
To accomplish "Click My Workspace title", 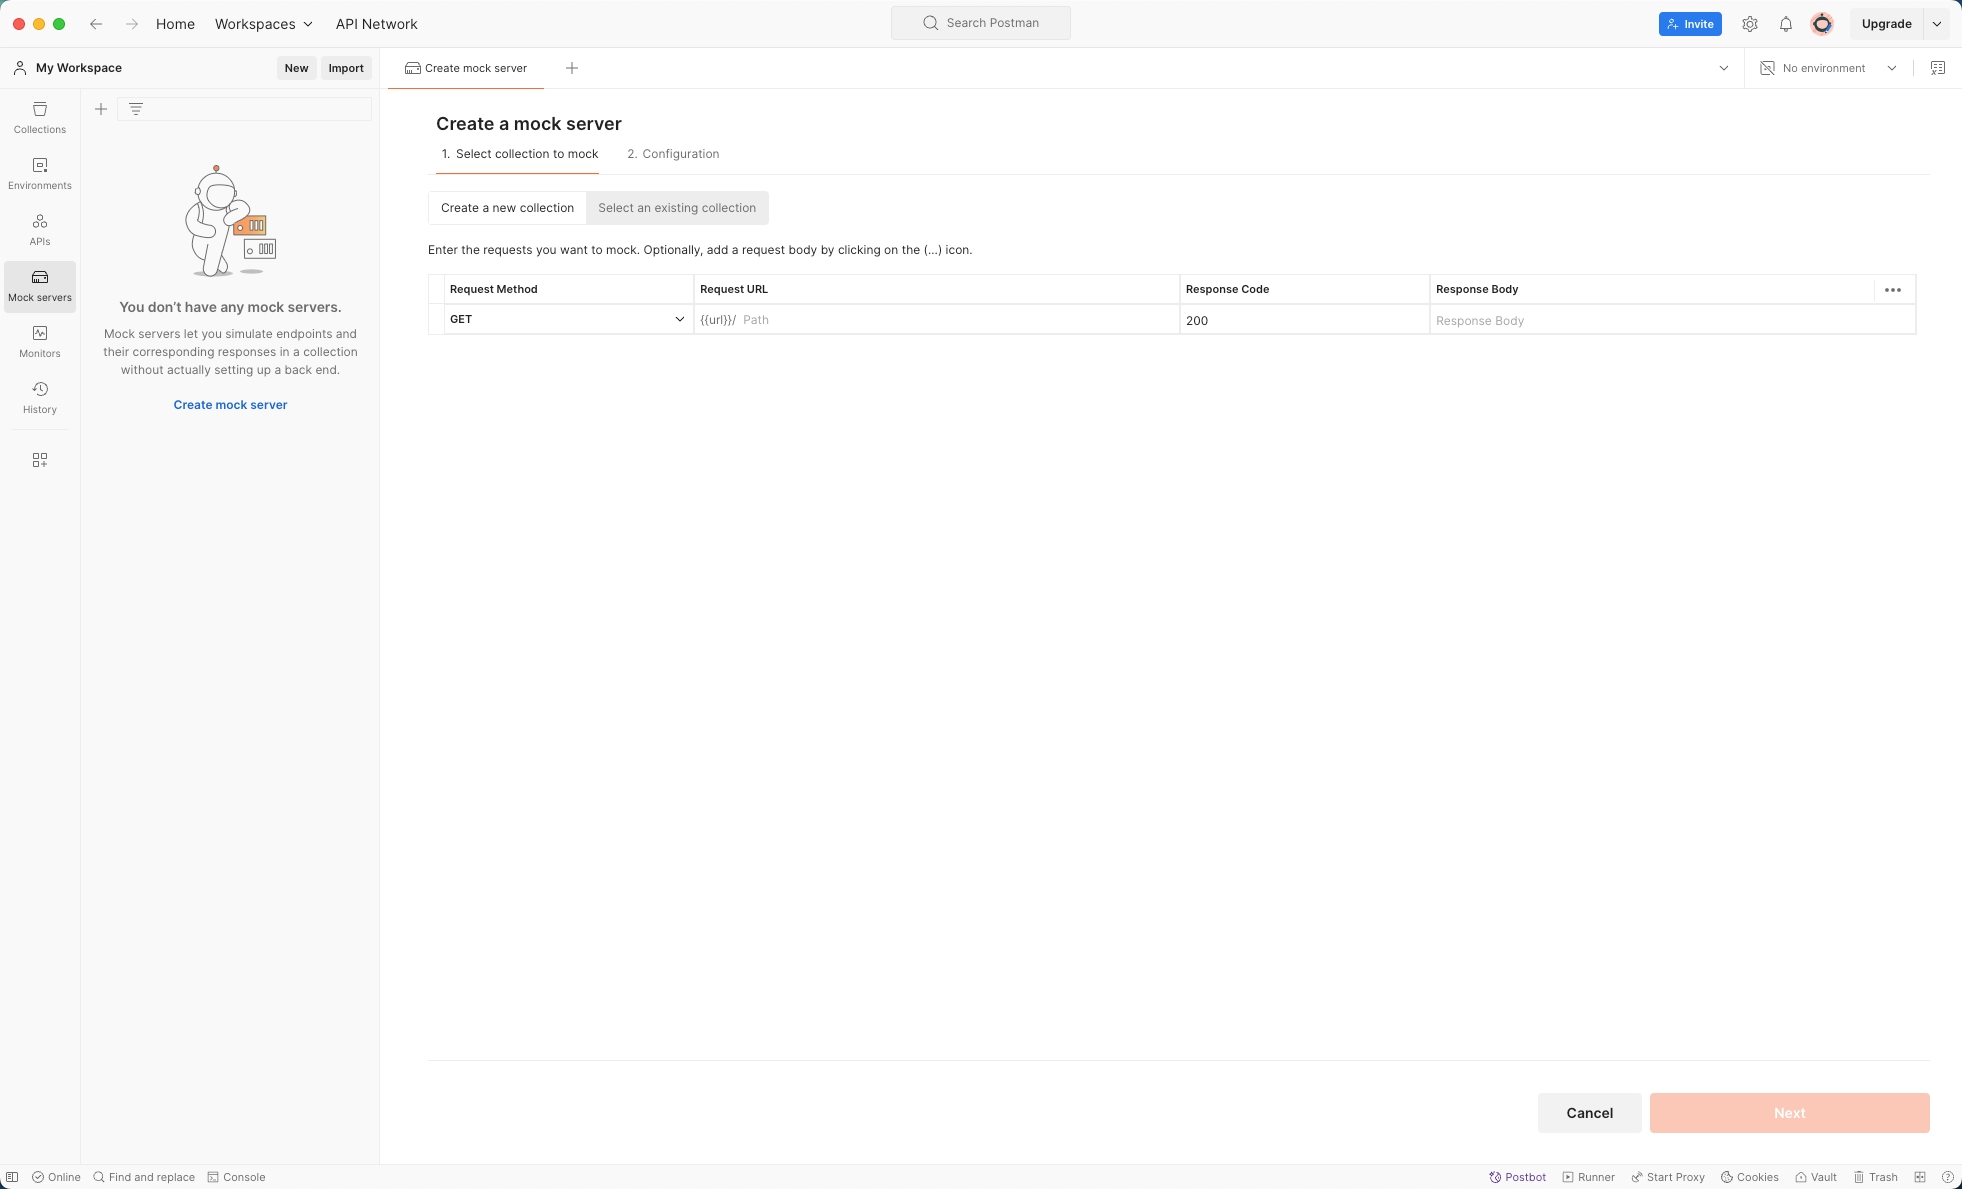I will (x=79, y=68).
